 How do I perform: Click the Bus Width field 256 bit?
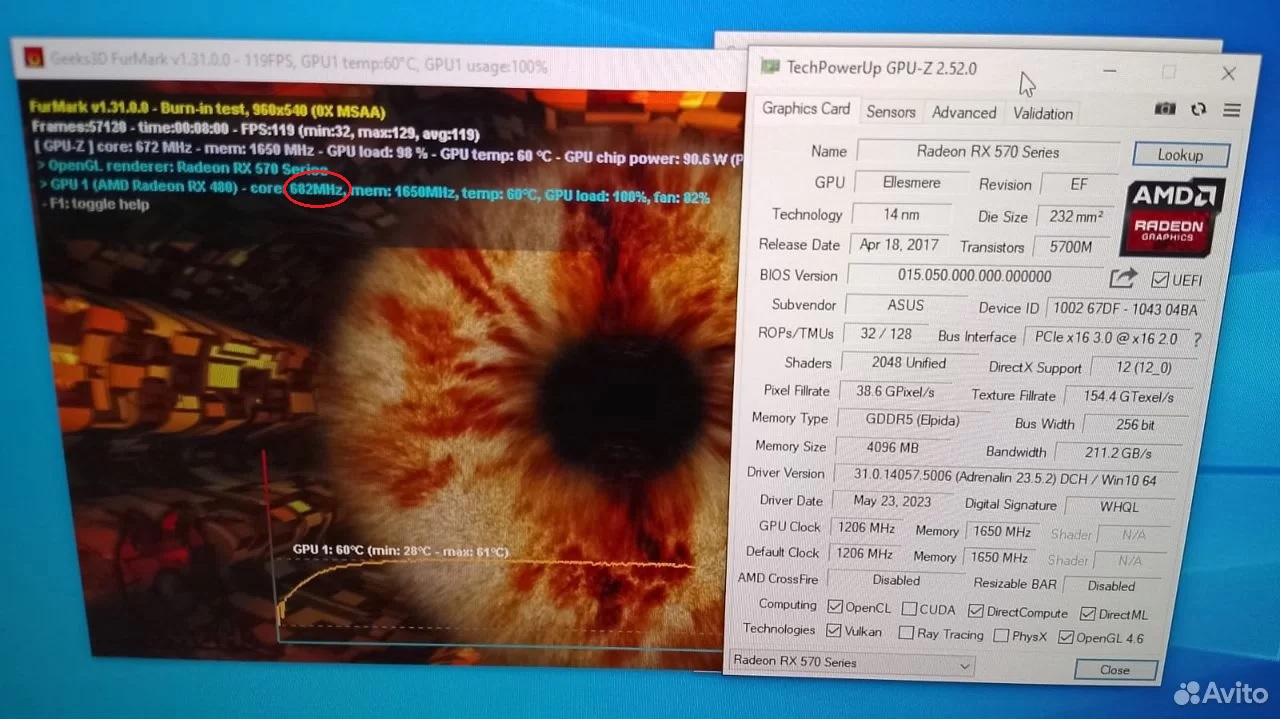(1134, 424)
